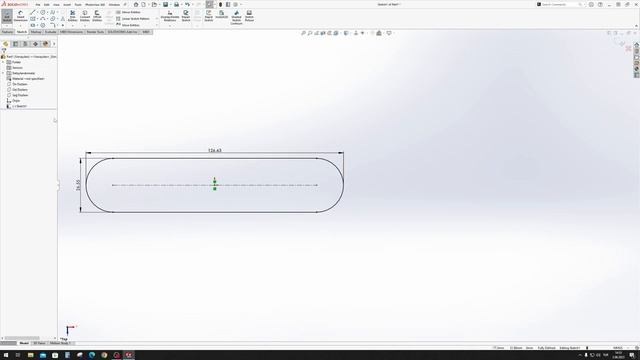
Task: Click Section View icon in view toolbar
Action: click(323, 33)
